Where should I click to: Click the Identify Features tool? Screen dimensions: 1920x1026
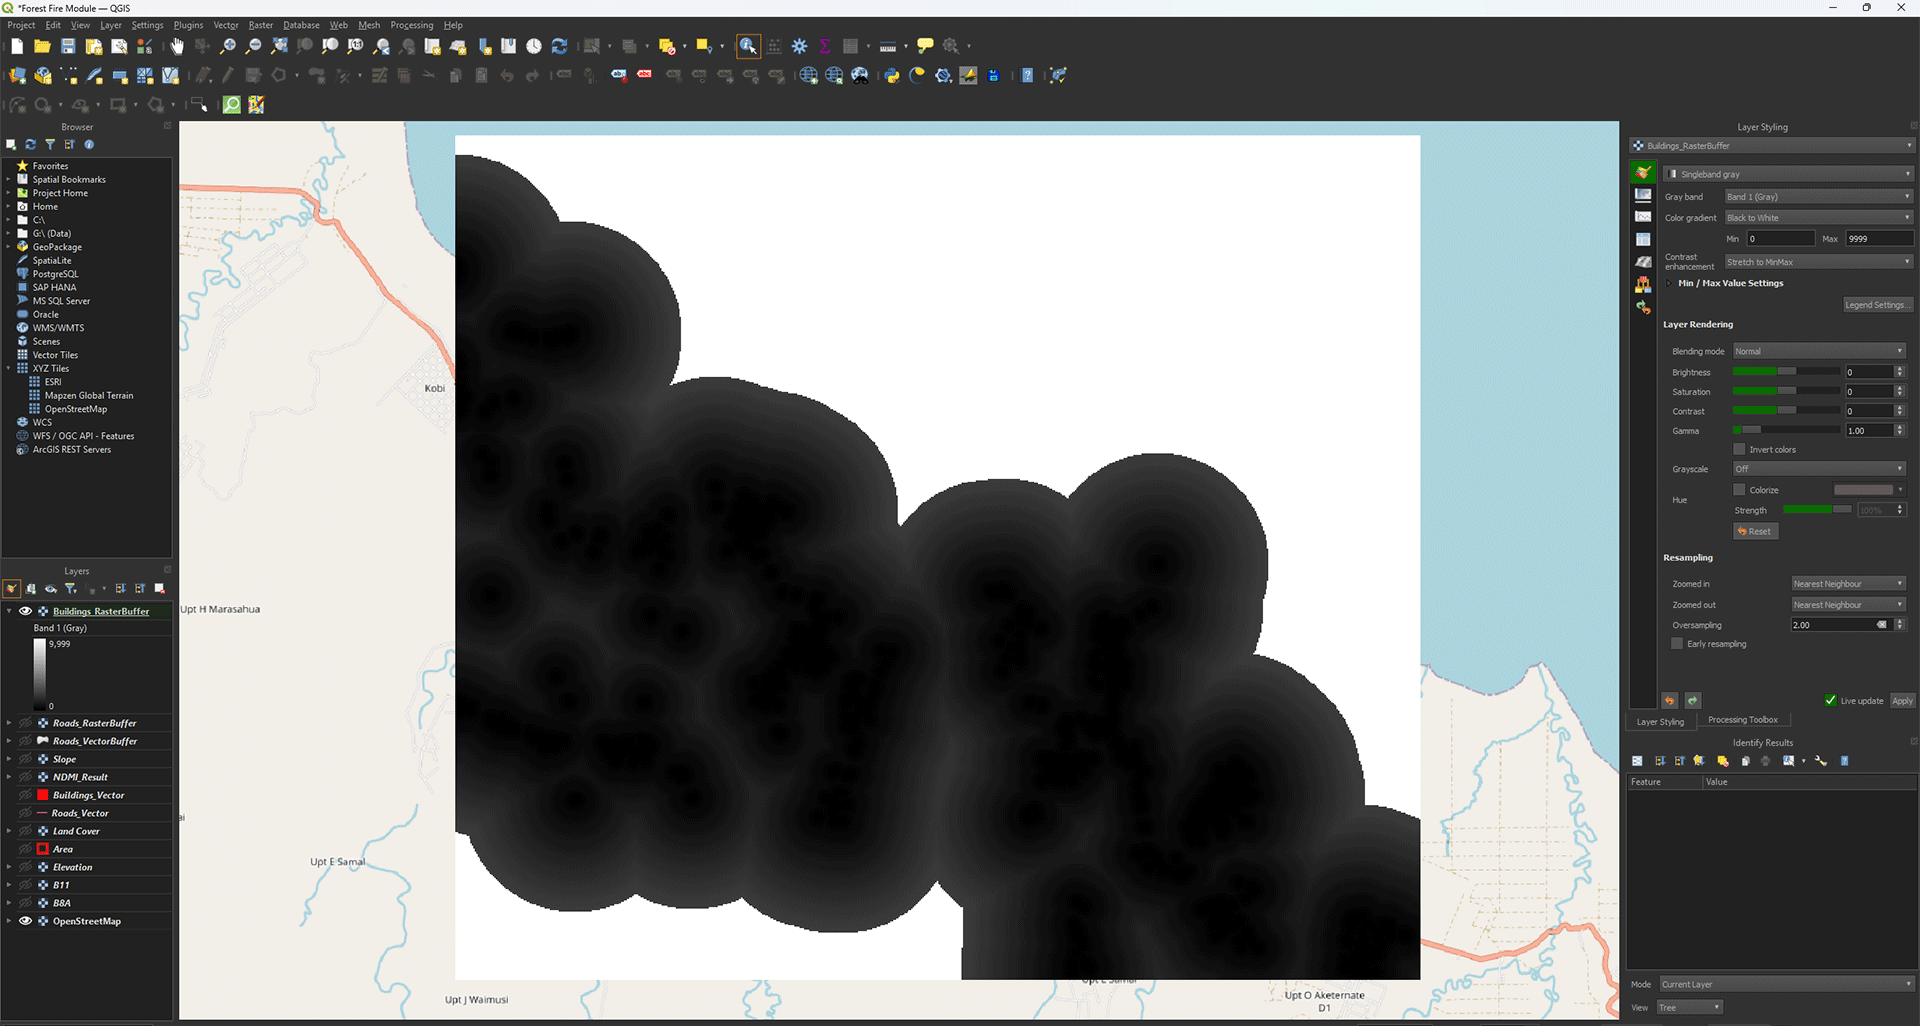tap(748, 46)
